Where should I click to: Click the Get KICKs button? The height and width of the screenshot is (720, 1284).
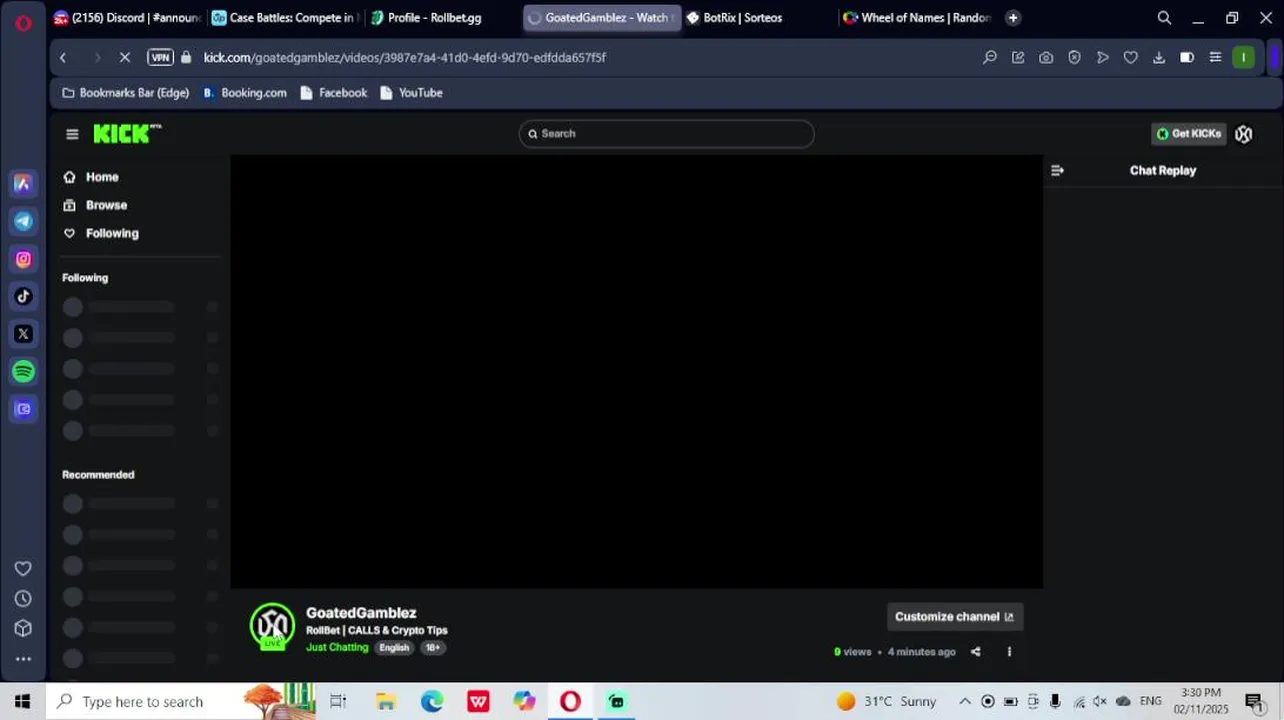click(1189, 134)
